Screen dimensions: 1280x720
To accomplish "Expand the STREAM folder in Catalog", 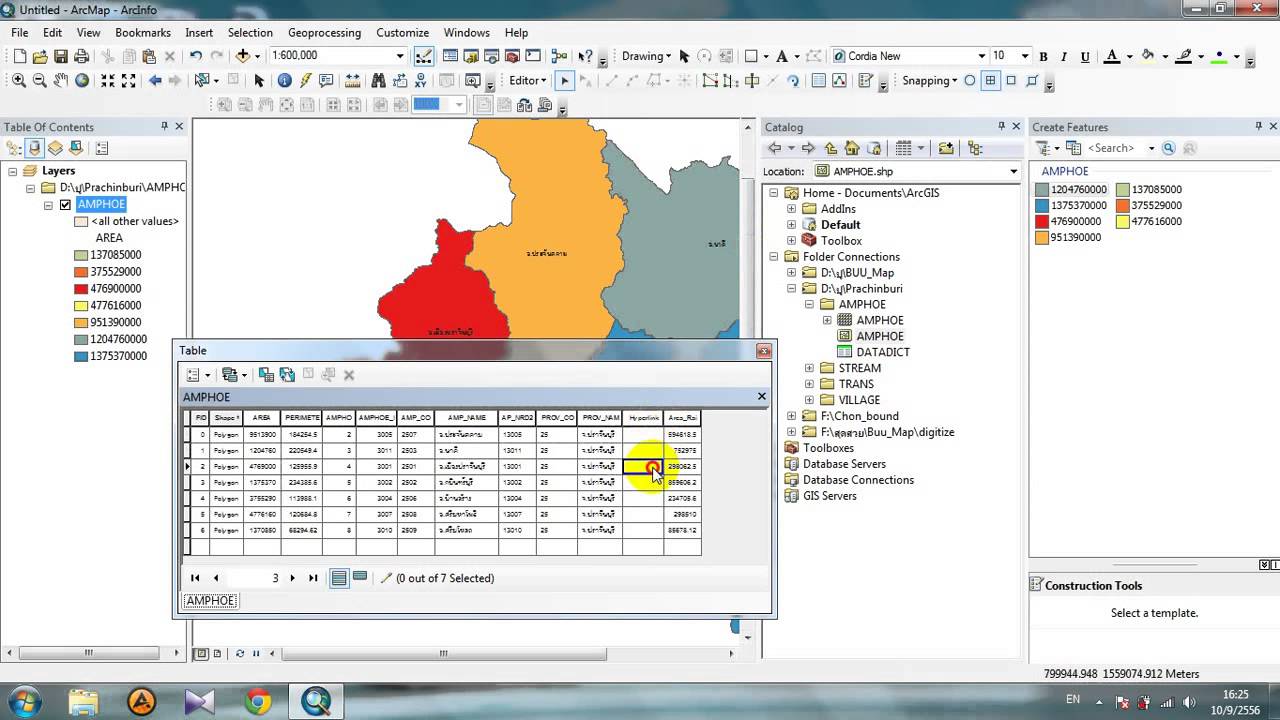I will (x=809, y=368).
